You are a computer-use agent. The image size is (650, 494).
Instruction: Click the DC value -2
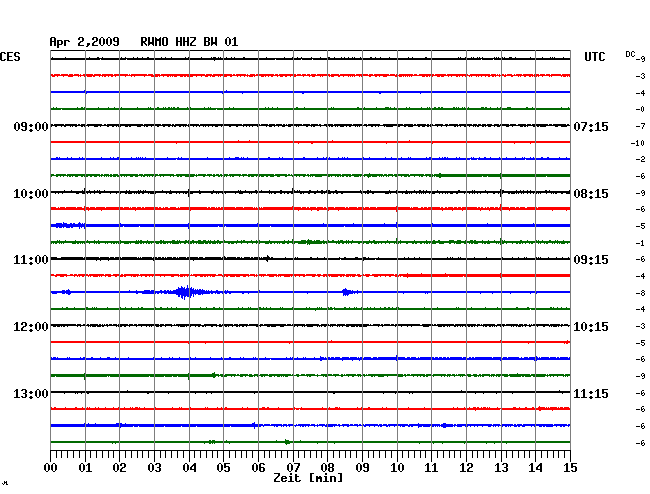(640, 159)
